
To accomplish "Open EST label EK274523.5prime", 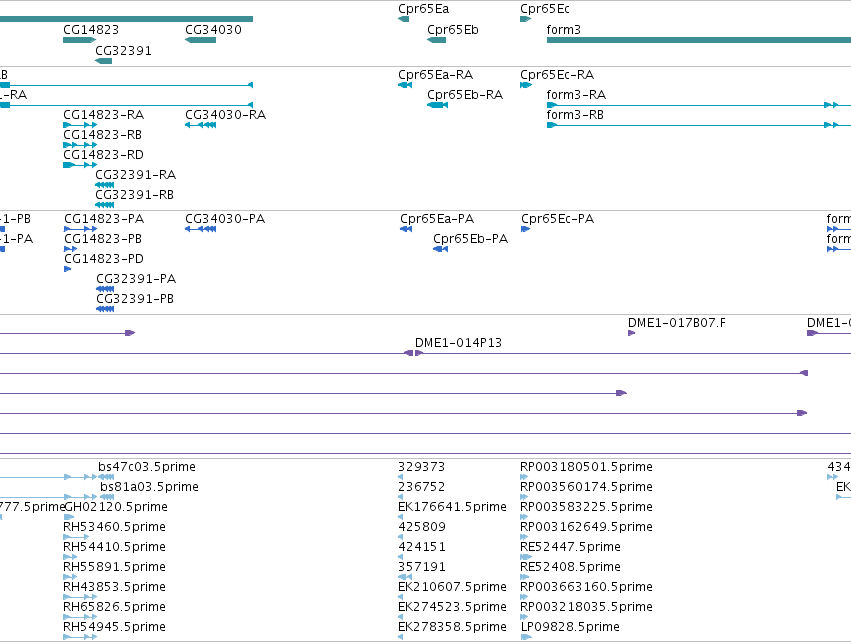I will (x=452, y=608).
